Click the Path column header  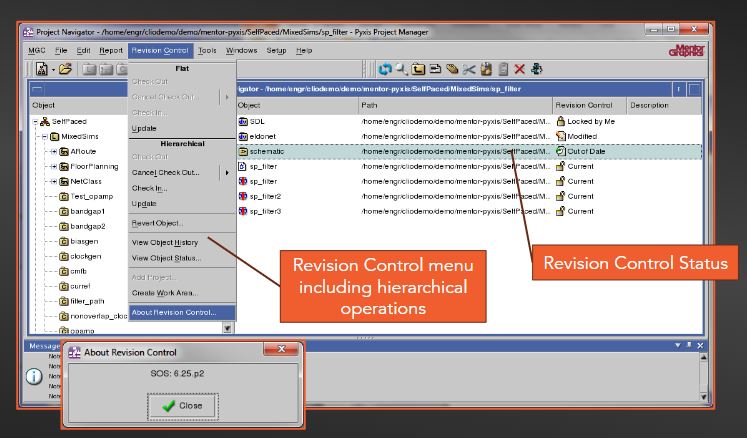pos(455,105)
